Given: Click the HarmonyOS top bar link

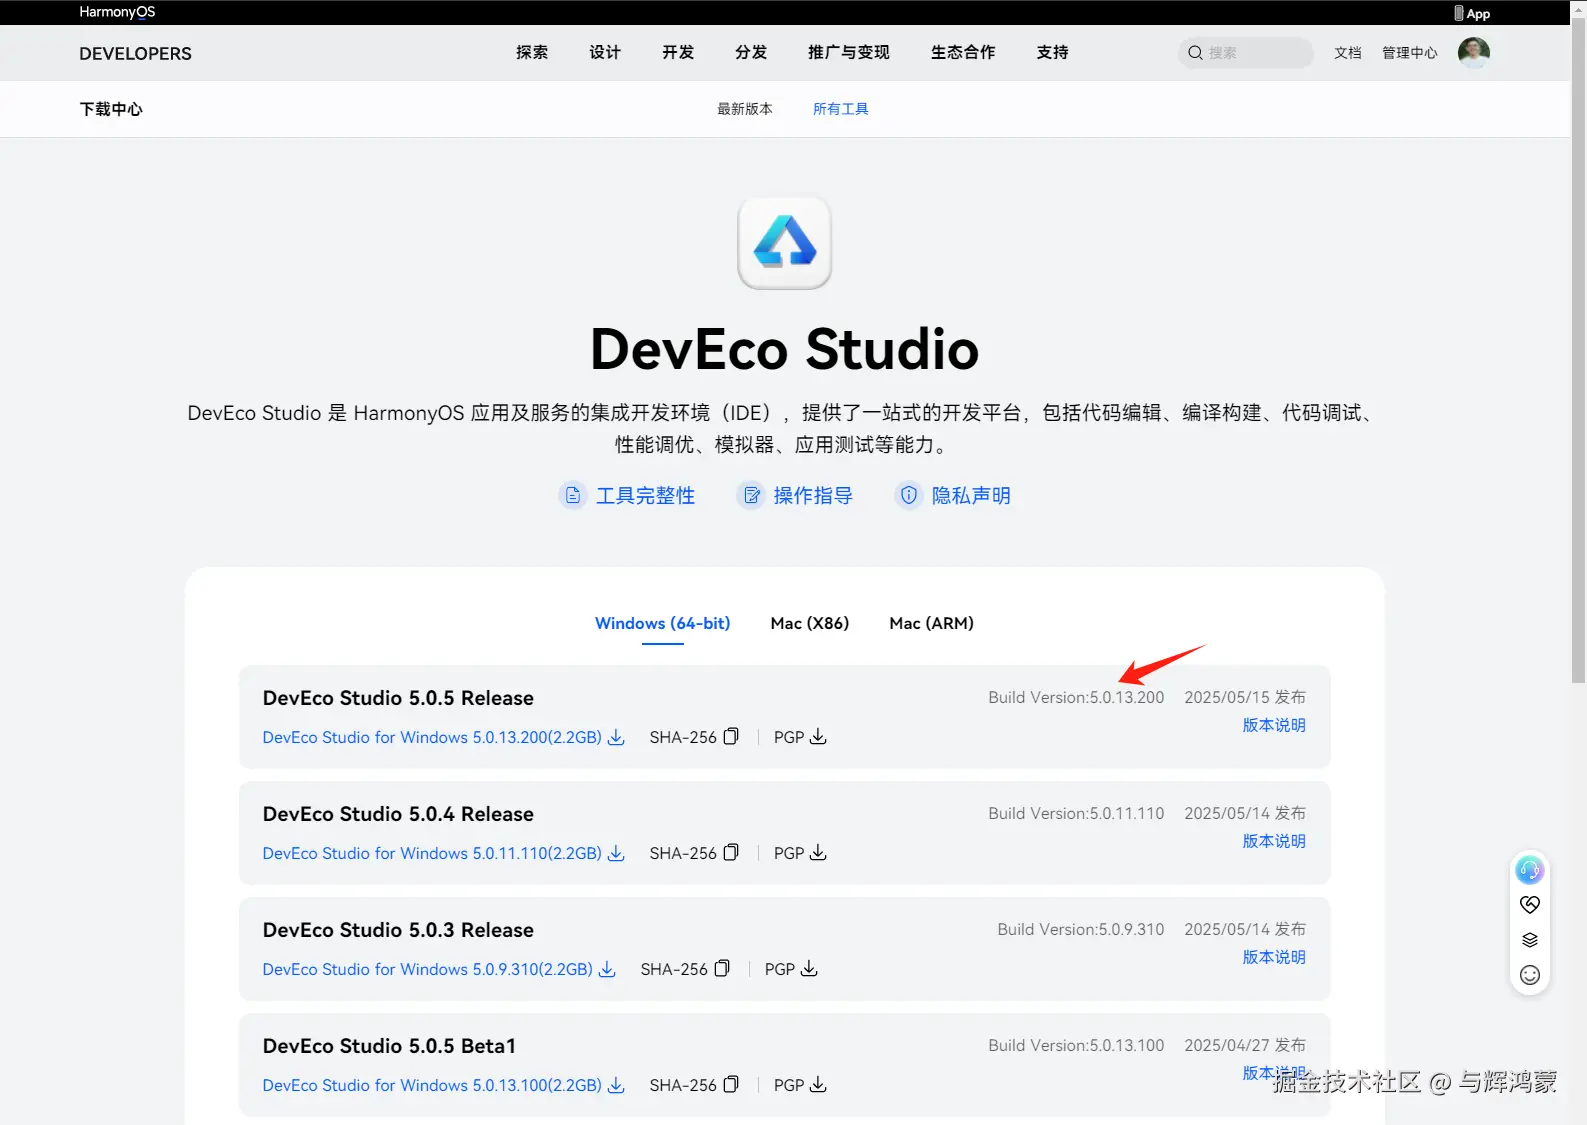Looking at the screenshot, I should tap(117, 12).
